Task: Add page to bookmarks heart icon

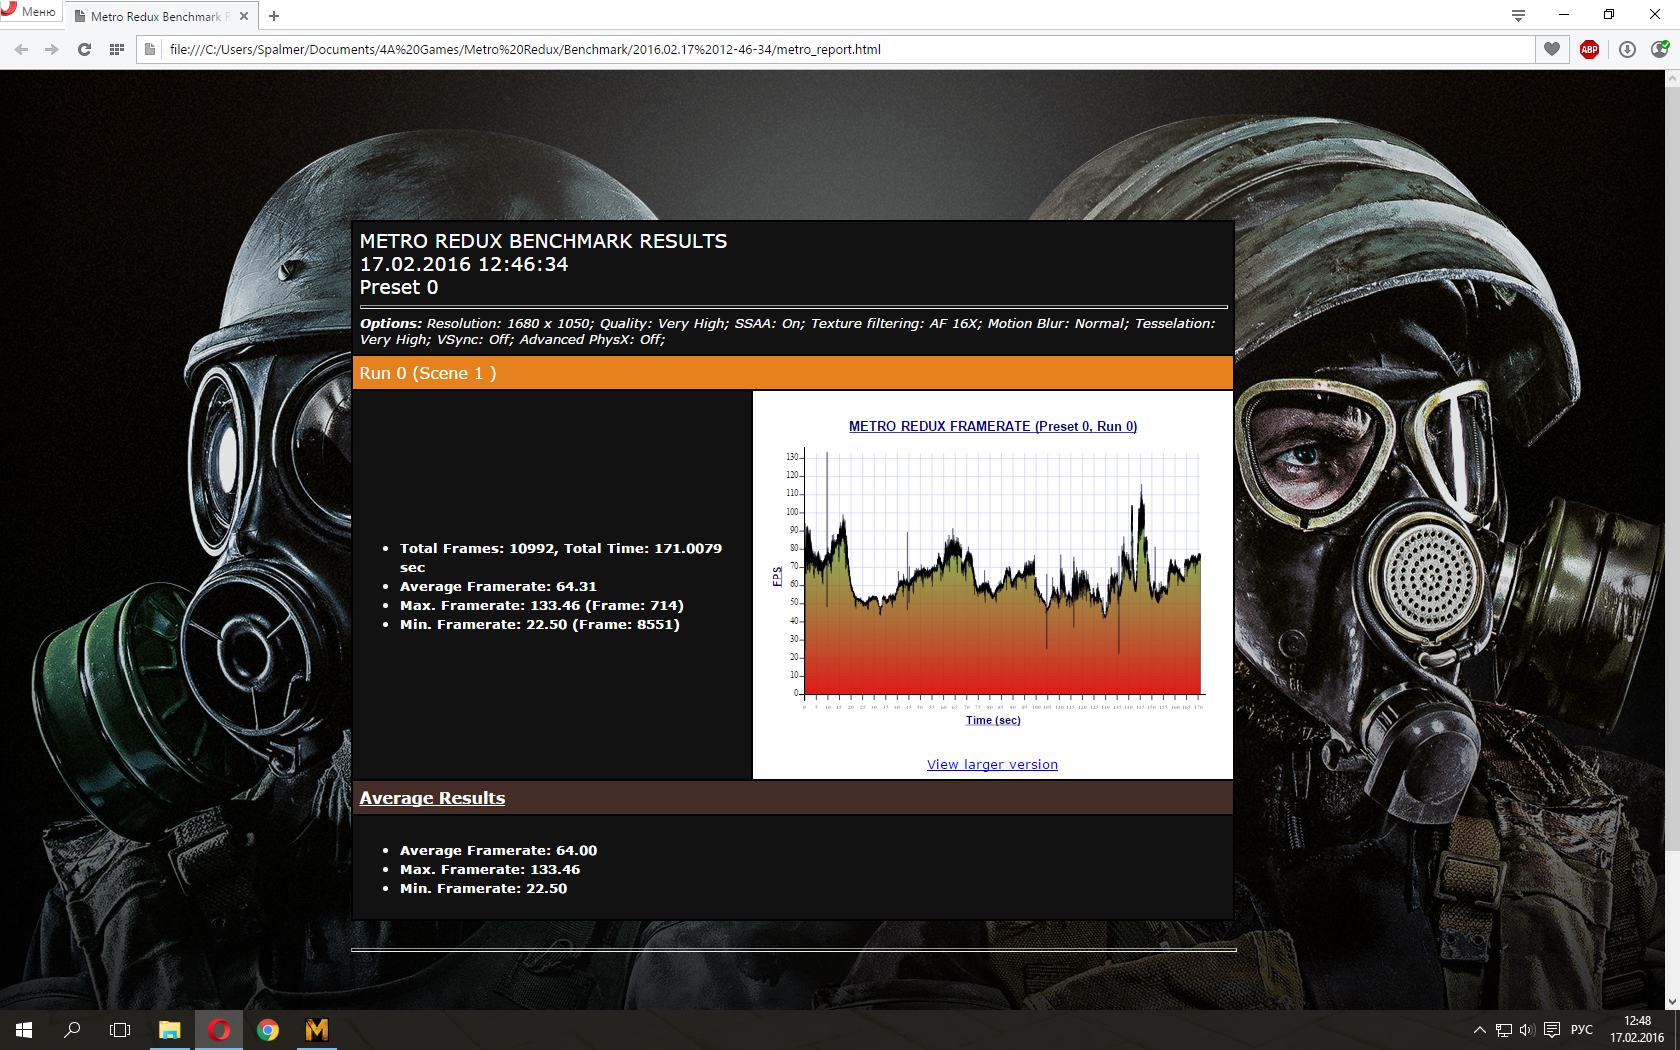Action: coord(1552,49)
